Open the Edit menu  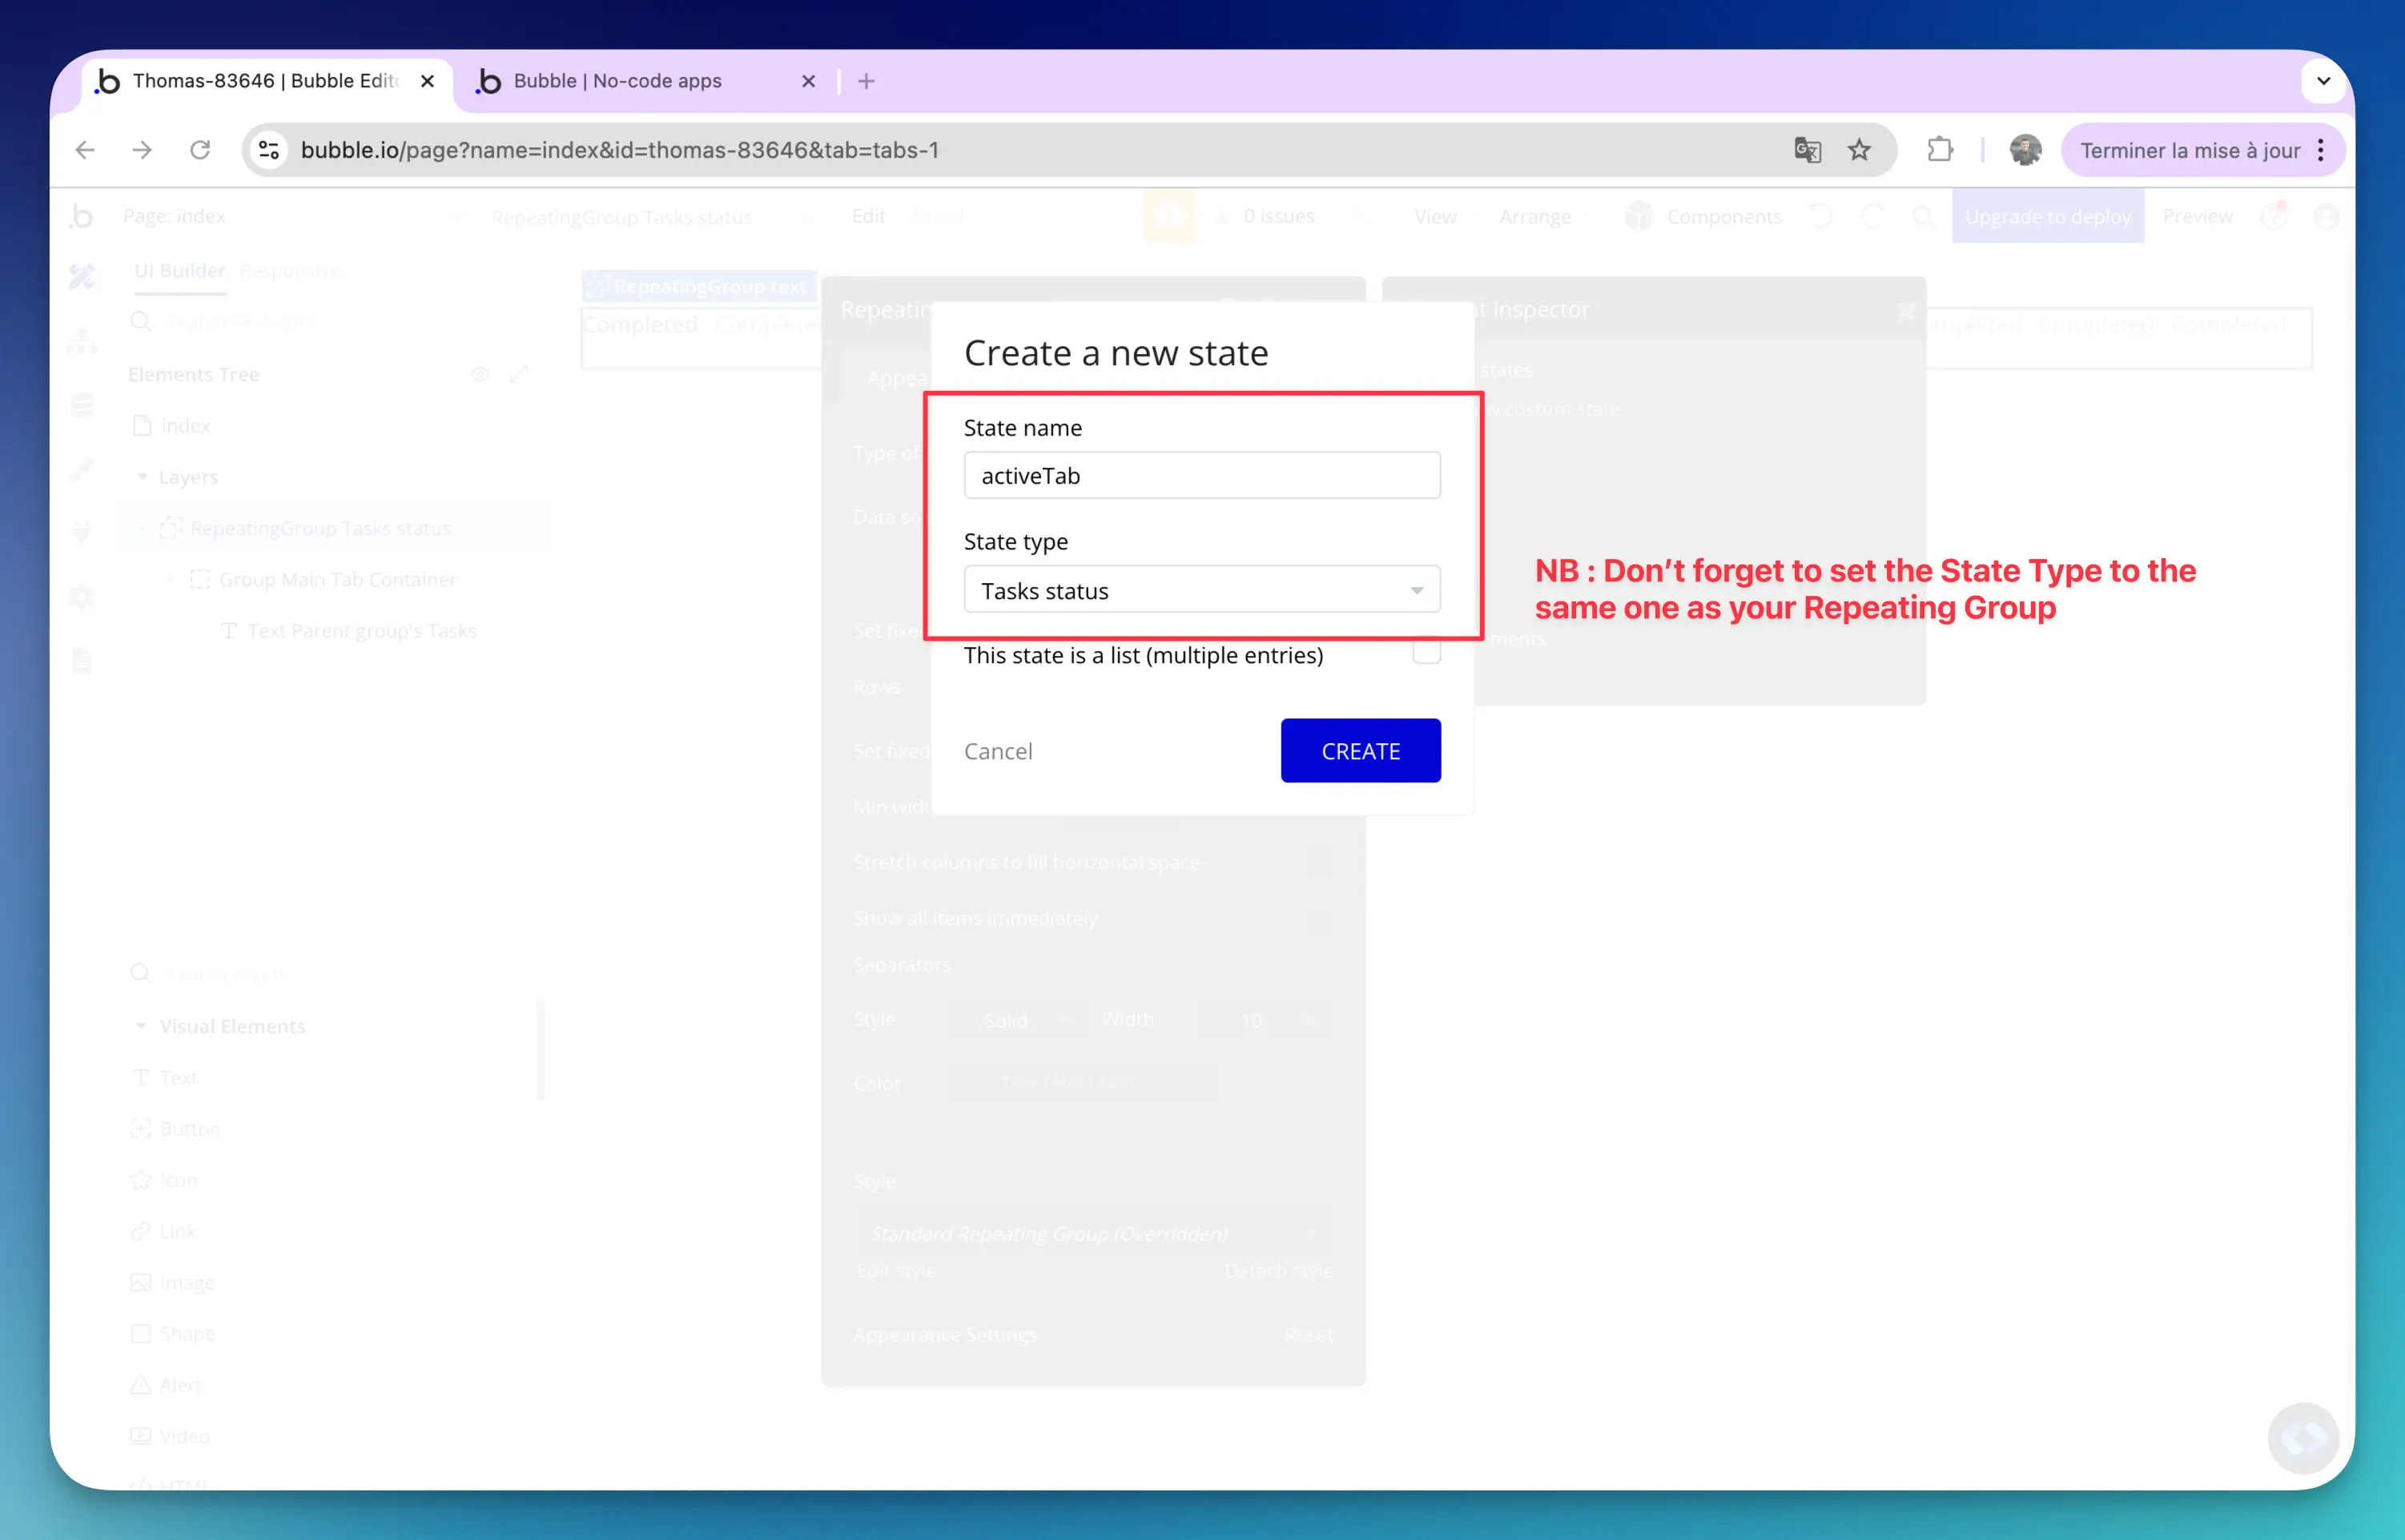868,216
